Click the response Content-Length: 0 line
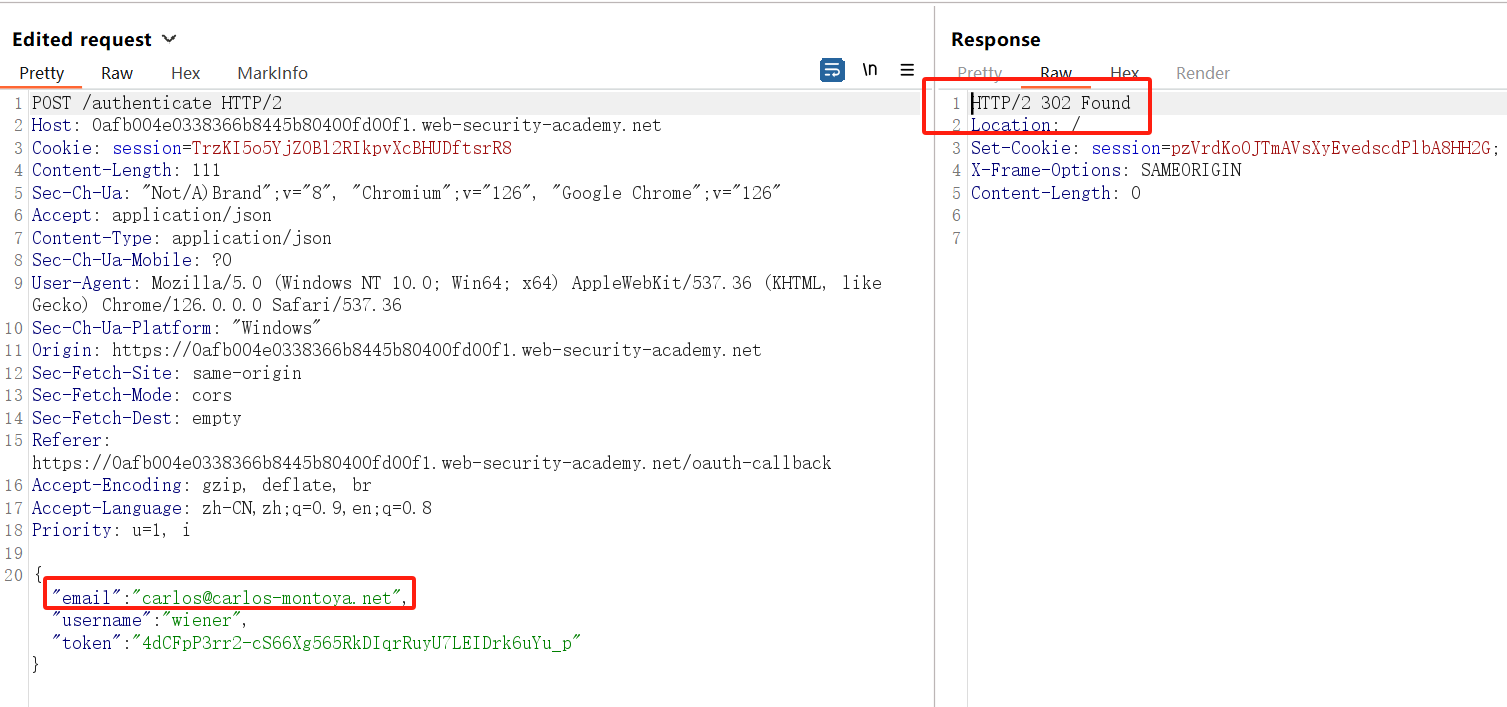The height and width of the screenshot is (707, 1507). point(1056,193)
